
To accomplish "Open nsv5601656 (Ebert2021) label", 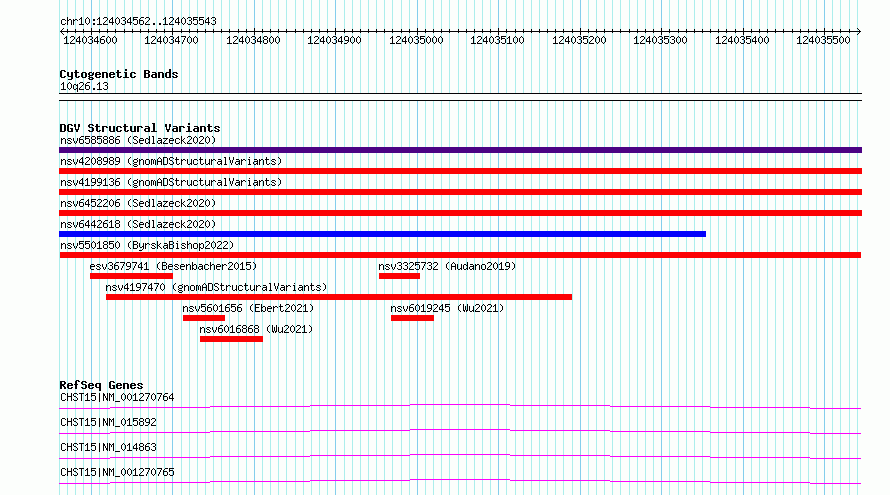I will pos(248,308).
